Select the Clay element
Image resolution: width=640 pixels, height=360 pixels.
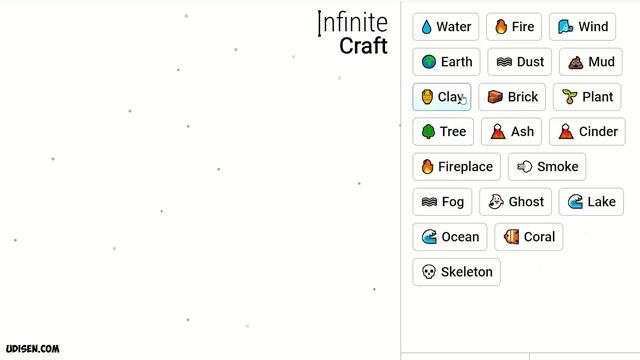(442, 97)
